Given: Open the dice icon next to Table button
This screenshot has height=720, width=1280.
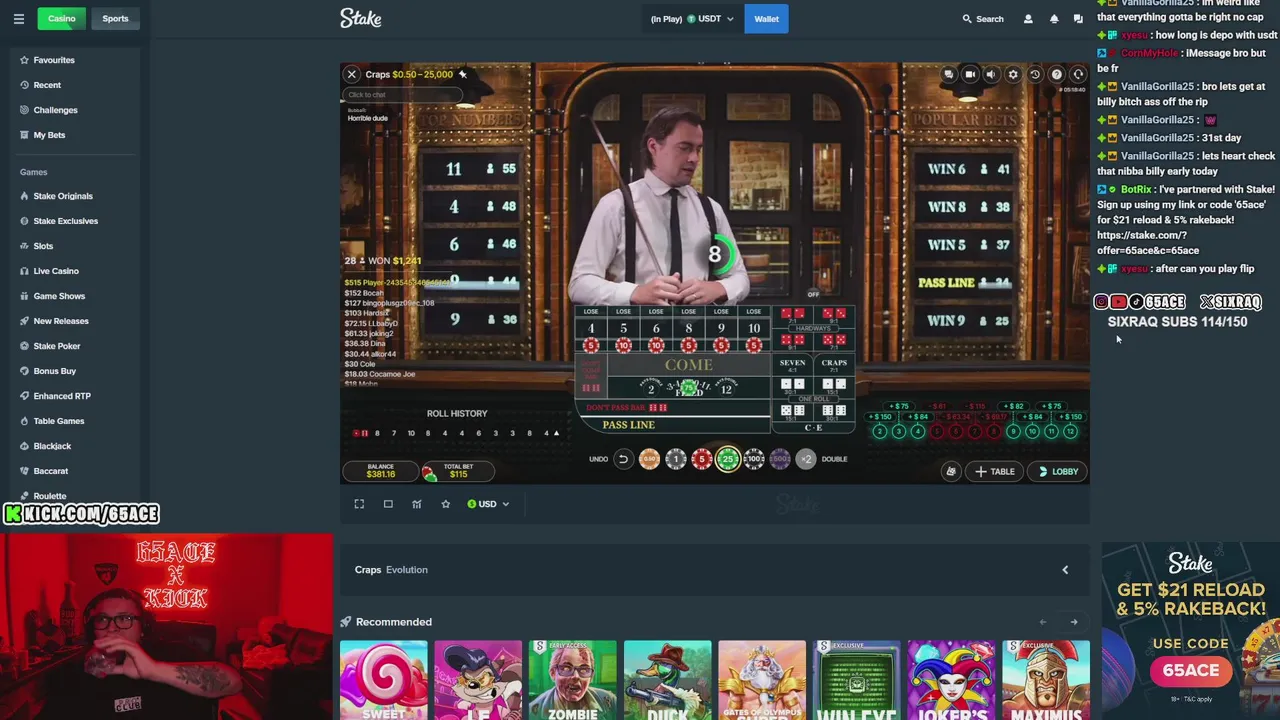Looking at the screenshot, I should point(951,471).
